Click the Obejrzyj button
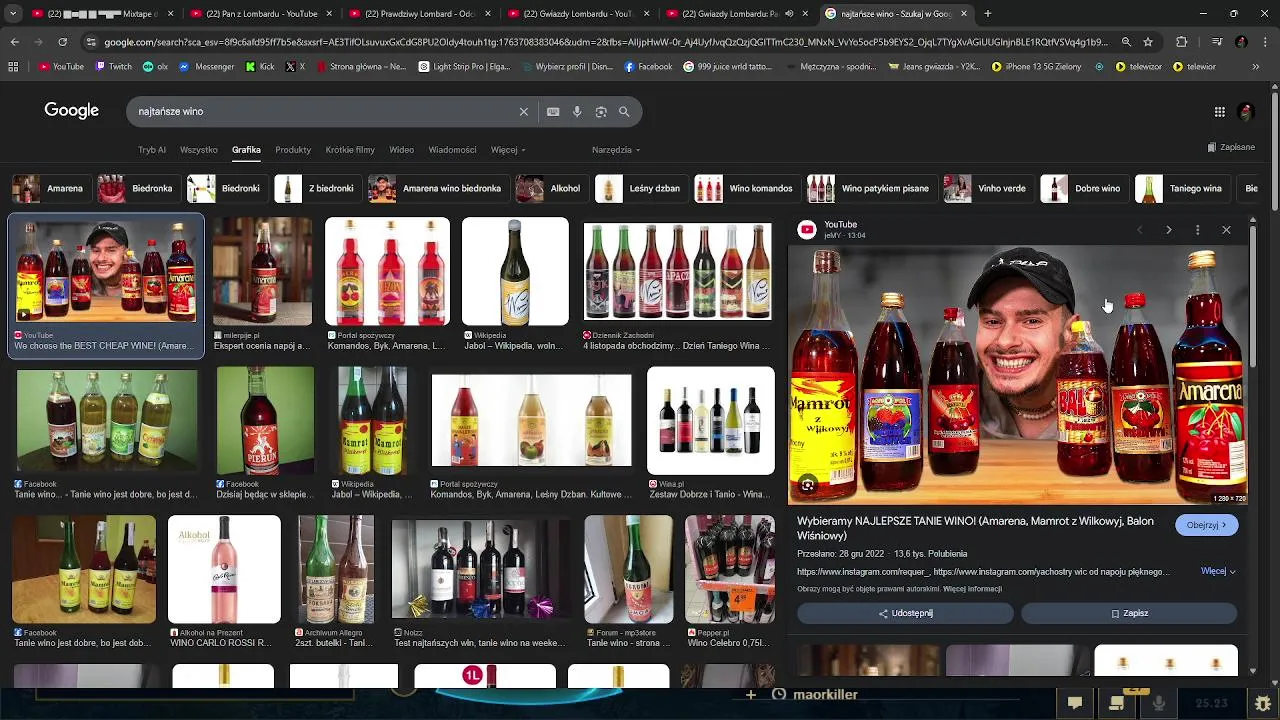The height and width of the screenshot is (720, 1280). (x=1206, y=525)
